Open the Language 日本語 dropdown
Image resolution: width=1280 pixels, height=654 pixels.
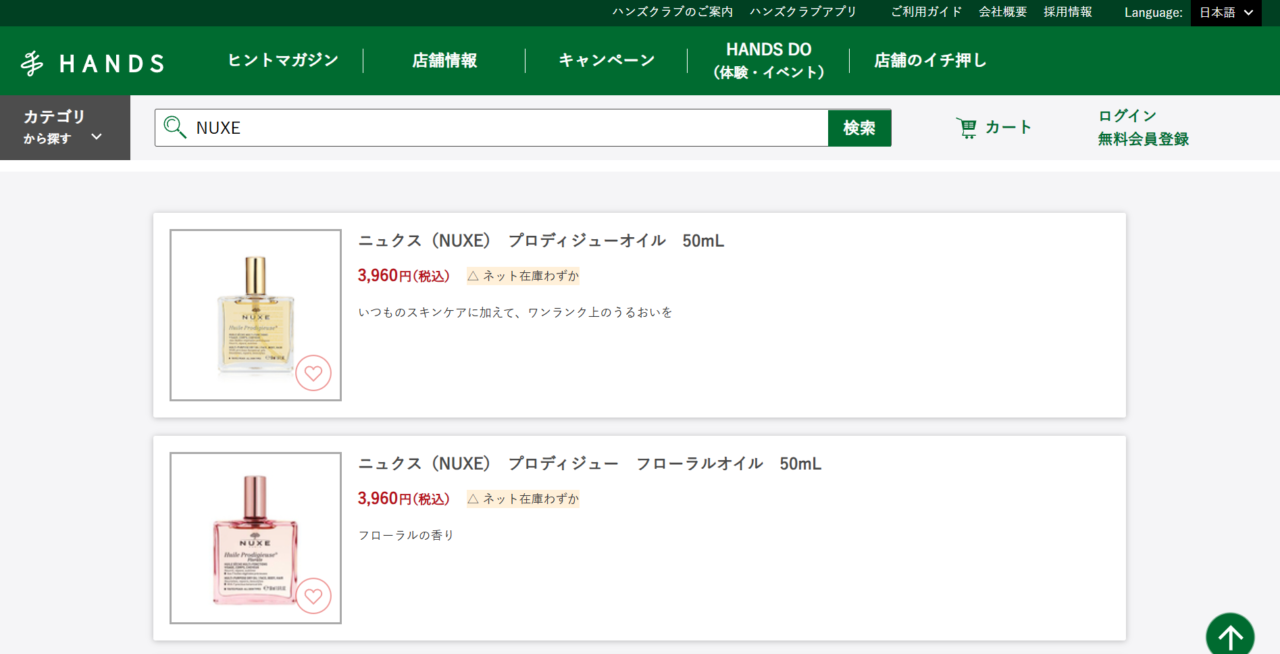coord(1226,13)
